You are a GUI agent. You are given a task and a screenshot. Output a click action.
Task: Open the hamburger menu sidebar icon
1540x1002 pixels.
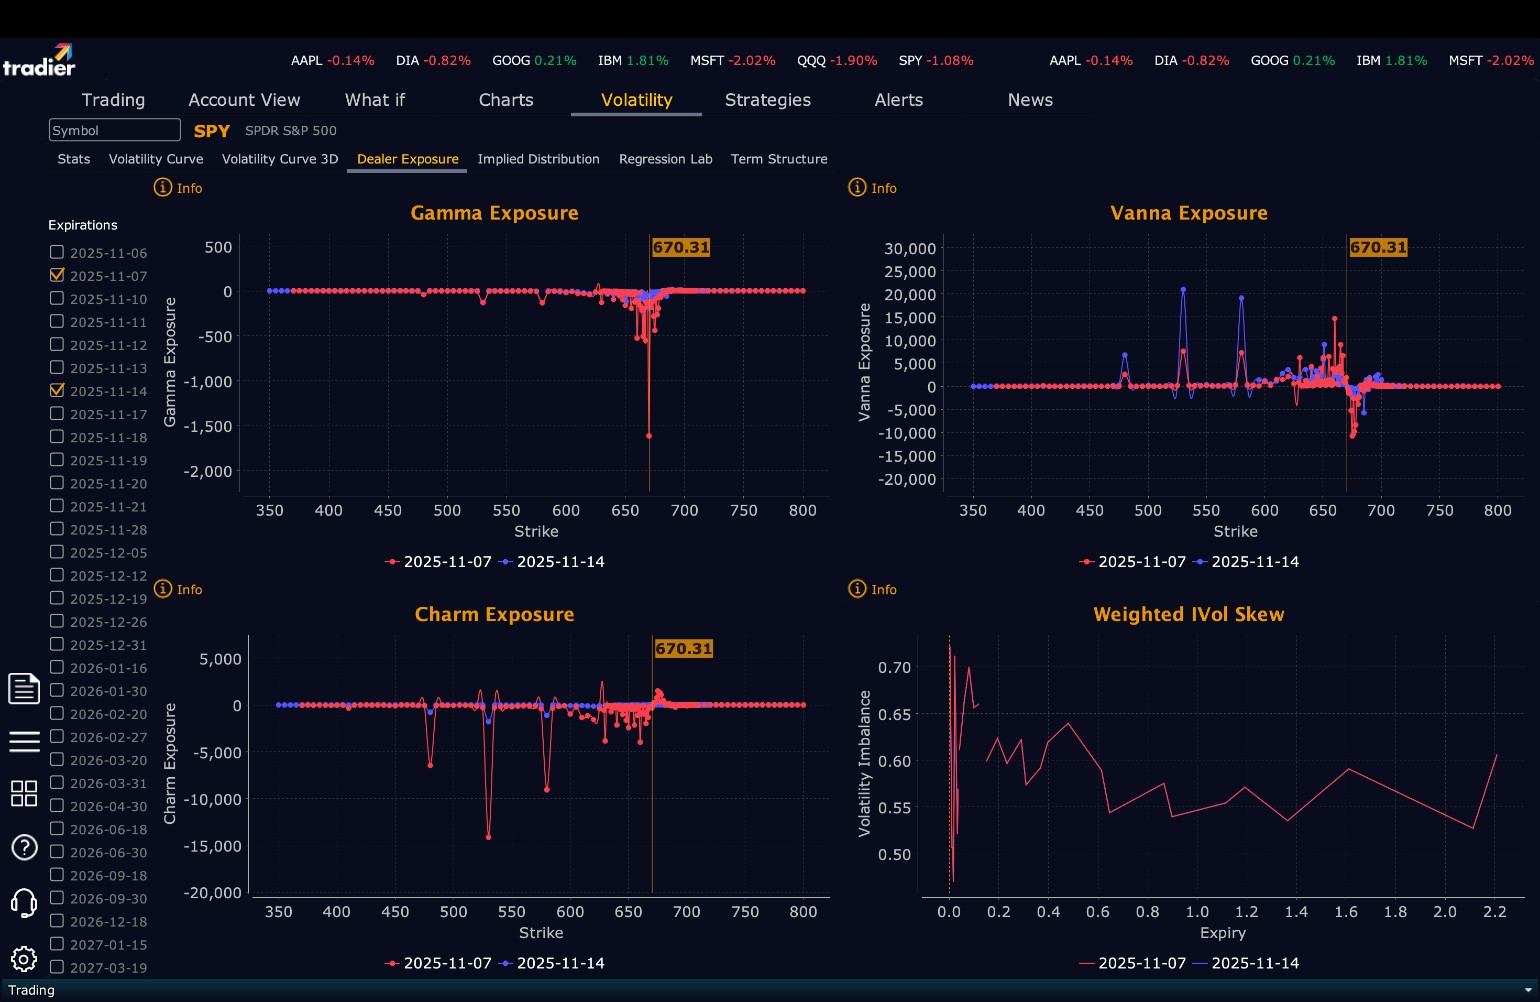[x=24, y=742]
